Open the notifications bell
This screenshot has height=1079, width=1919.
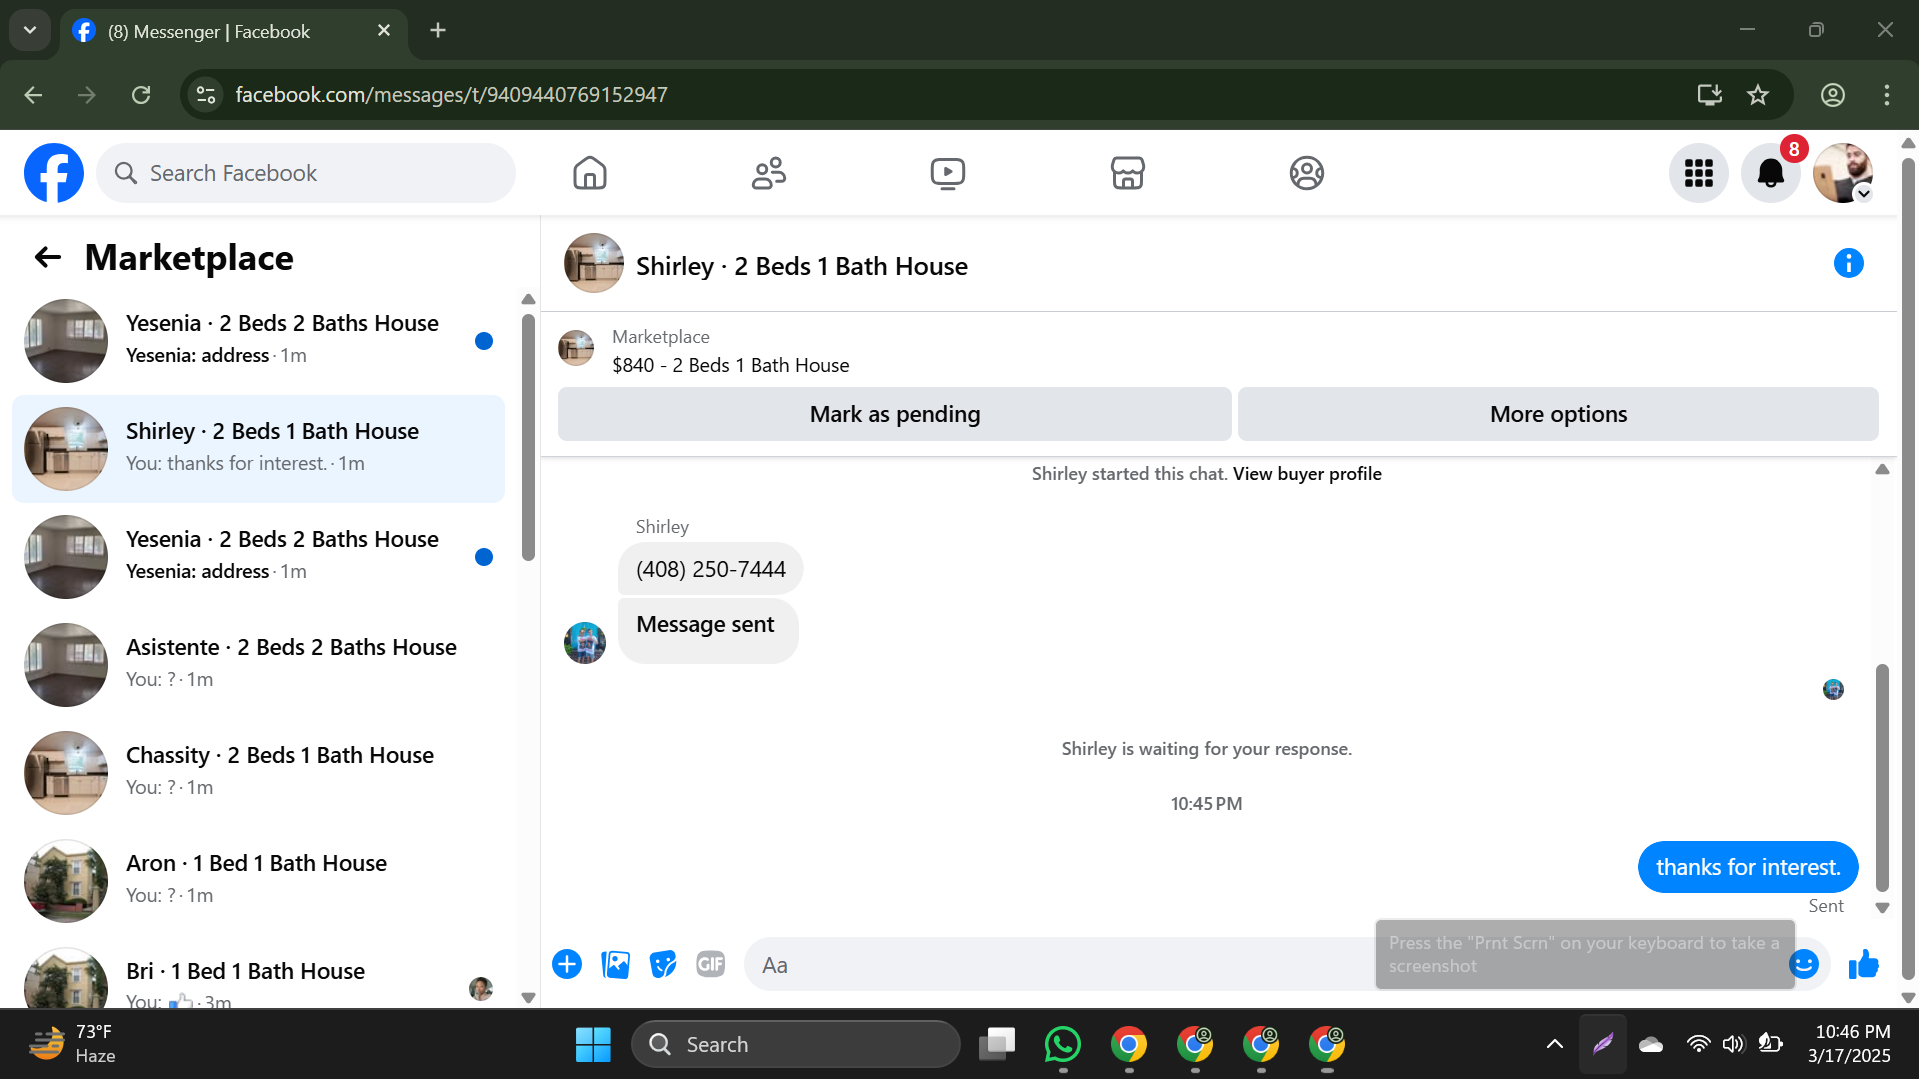pos(1771,173)
